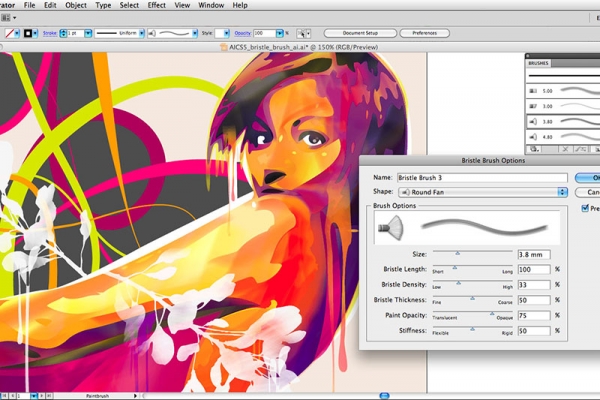Click the Arrange Documents icon

point(5,18)
